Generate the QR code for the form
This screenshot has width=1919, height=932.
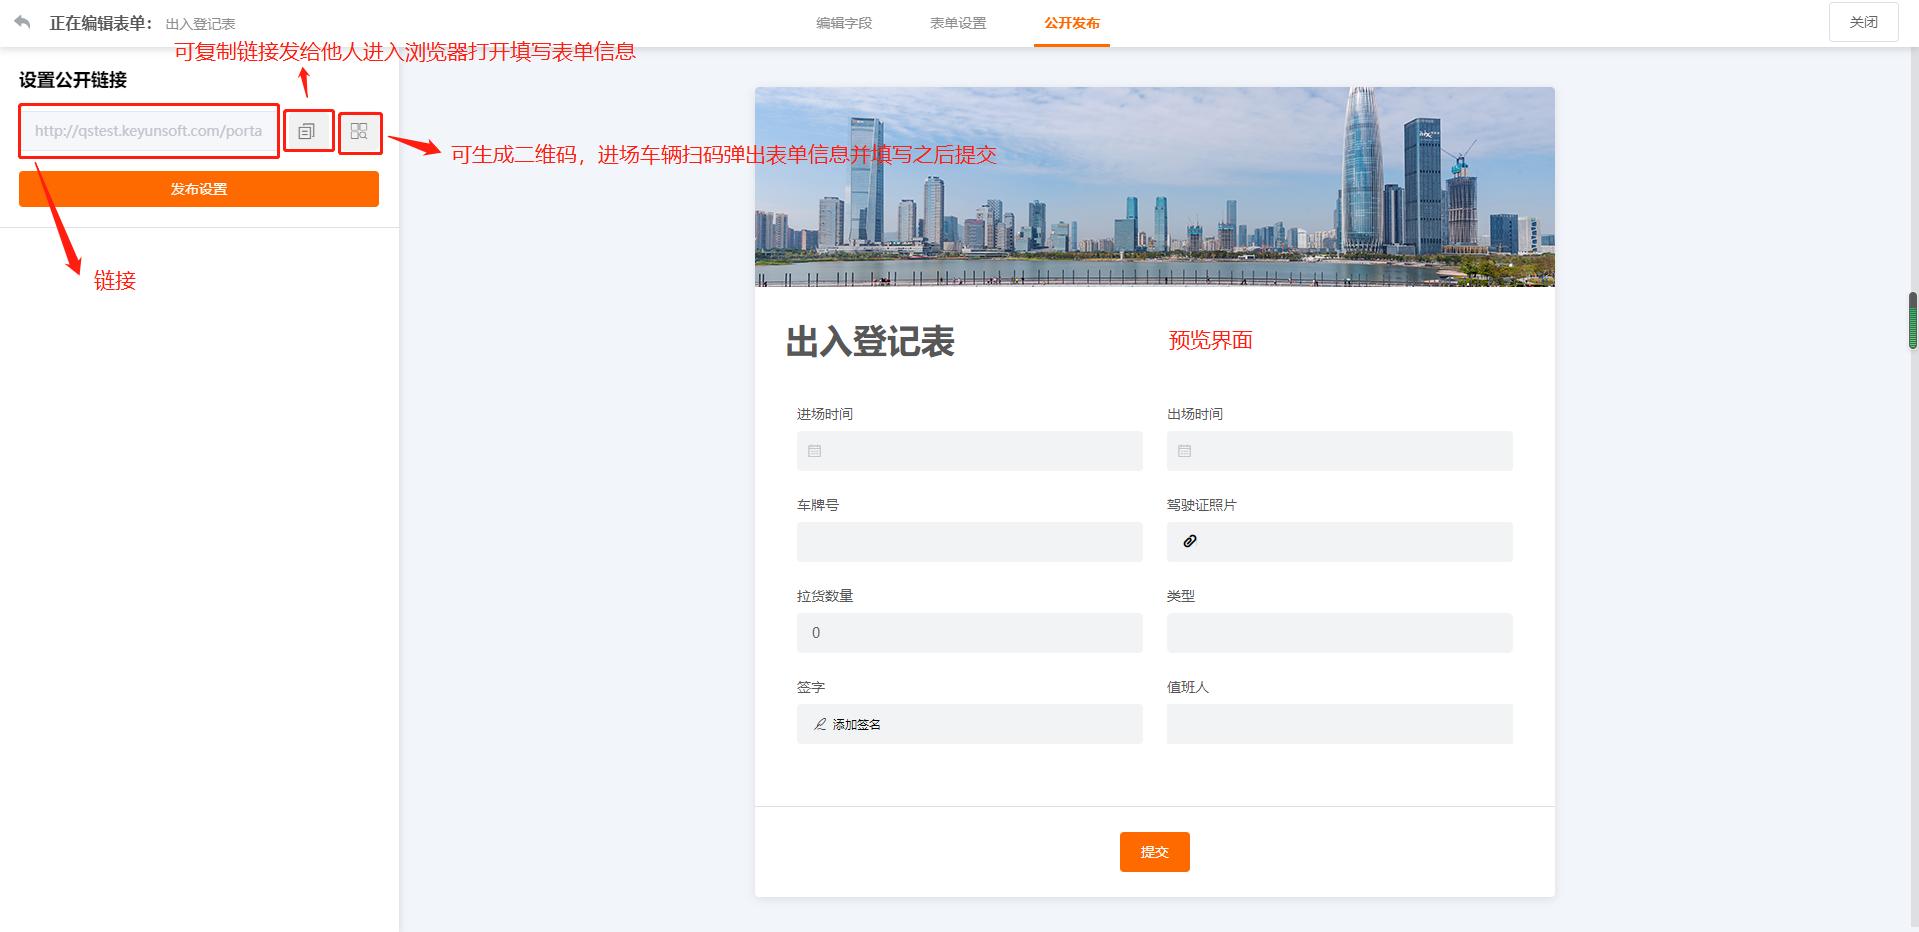point(360,131)
